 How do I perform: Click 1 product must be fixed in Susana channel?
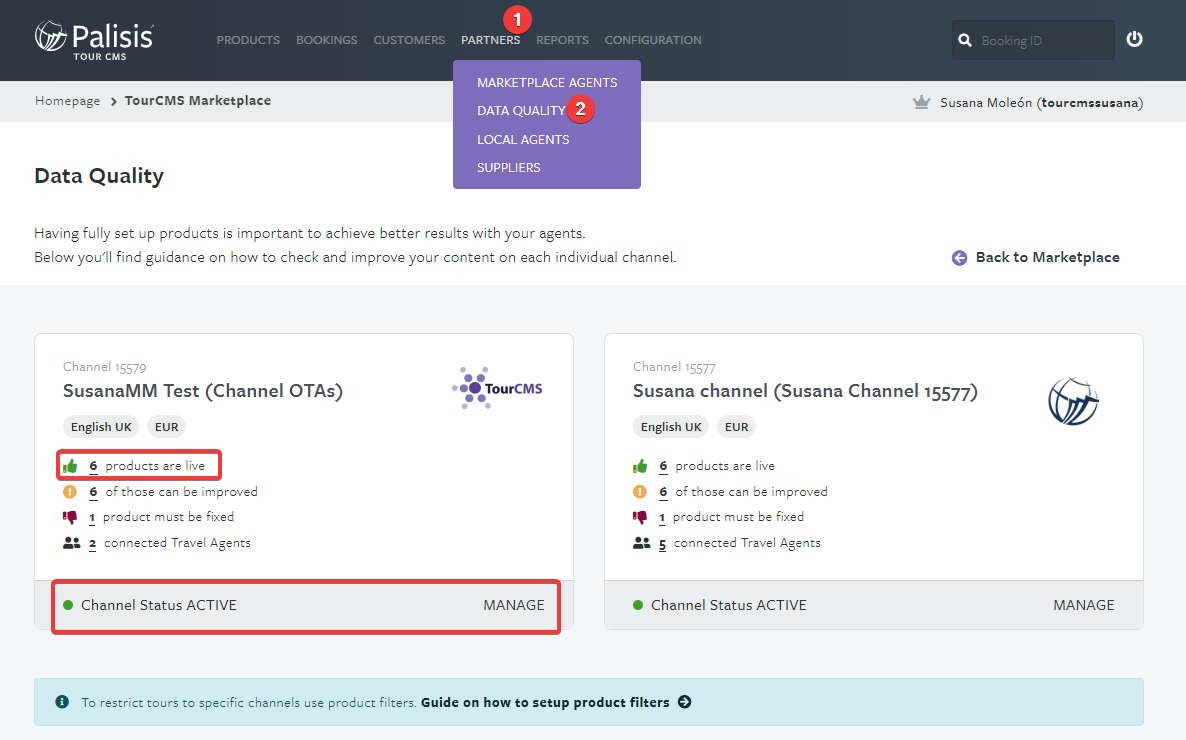tap(731, 518)
